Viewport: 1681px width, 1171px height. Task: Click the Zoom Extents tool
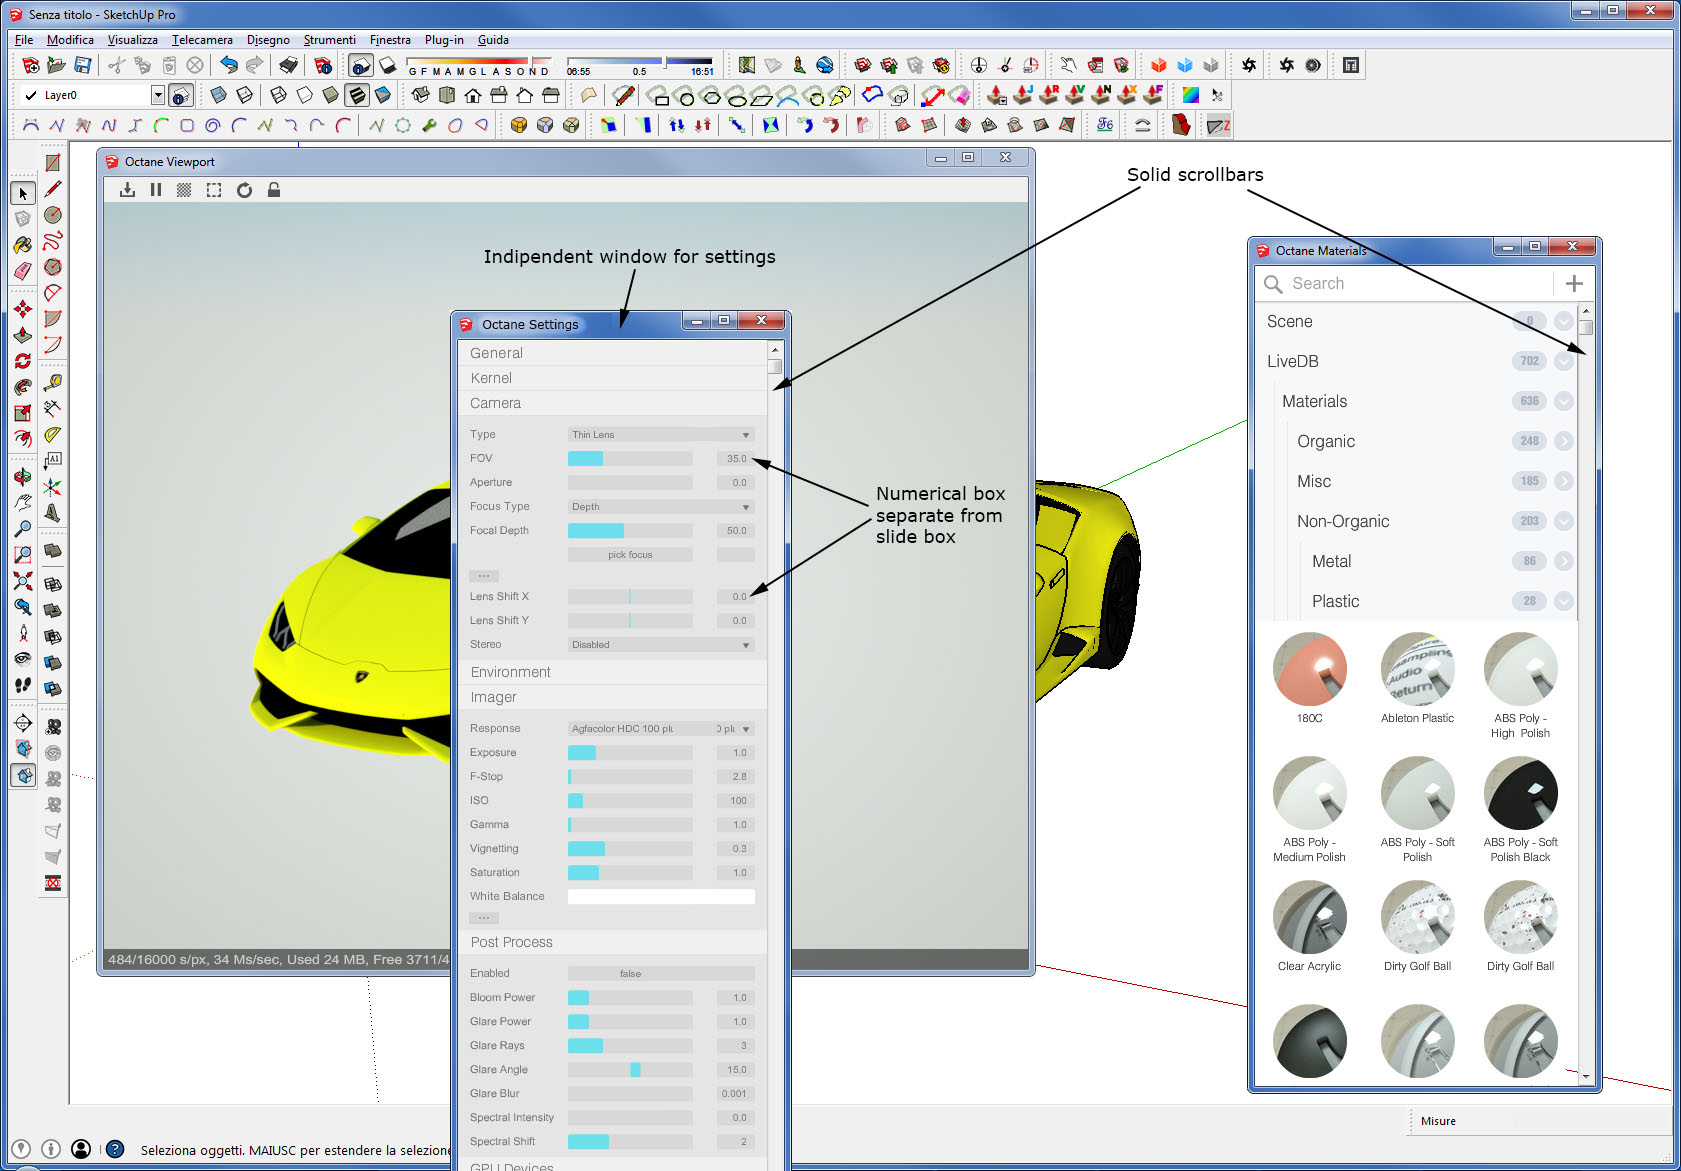point(23,581)
